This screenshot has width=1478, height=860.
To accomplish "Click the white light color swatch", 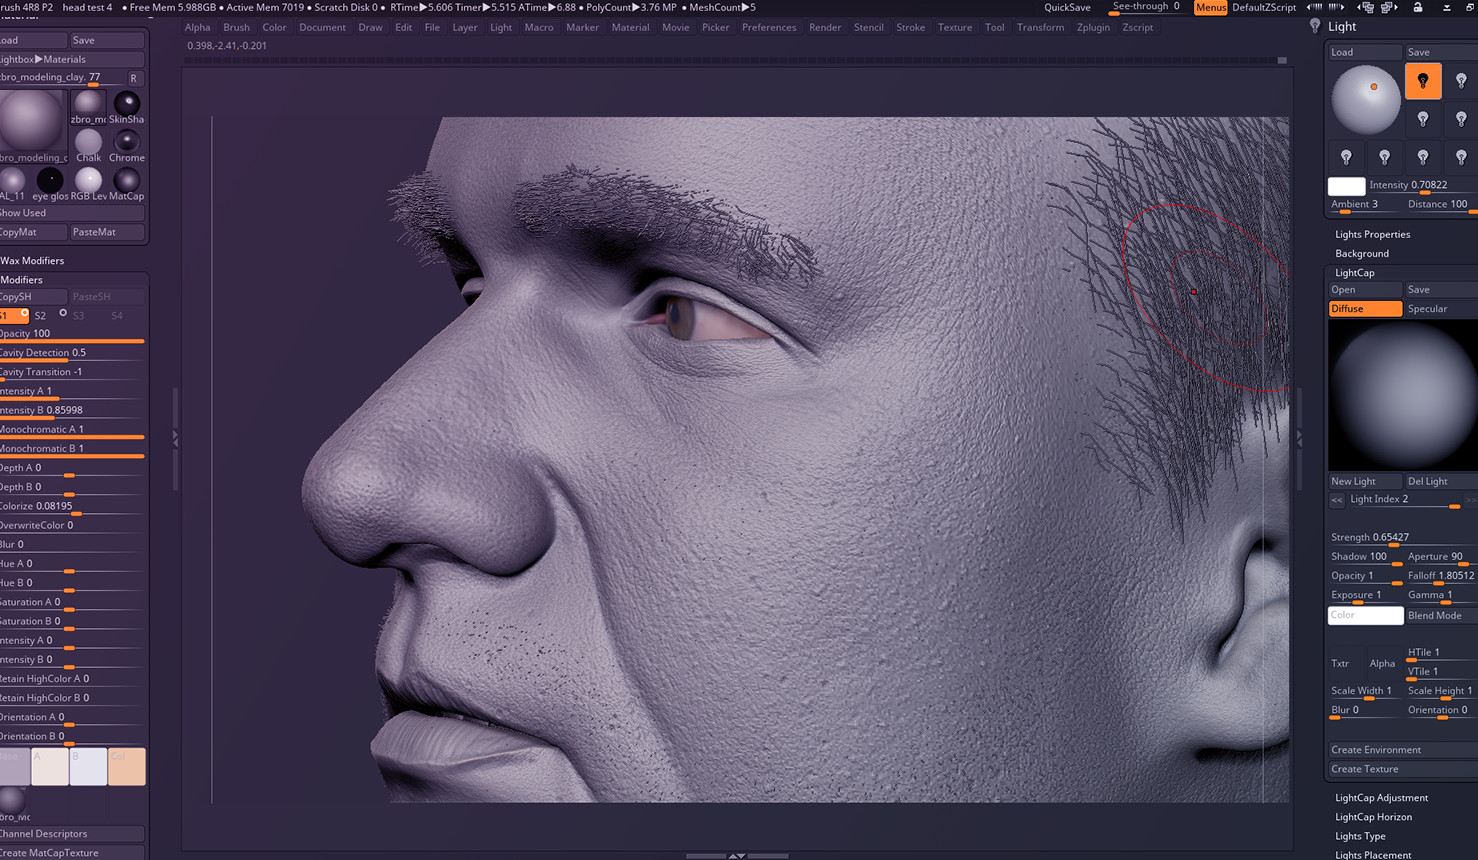I will click(x=1346, y=185).
